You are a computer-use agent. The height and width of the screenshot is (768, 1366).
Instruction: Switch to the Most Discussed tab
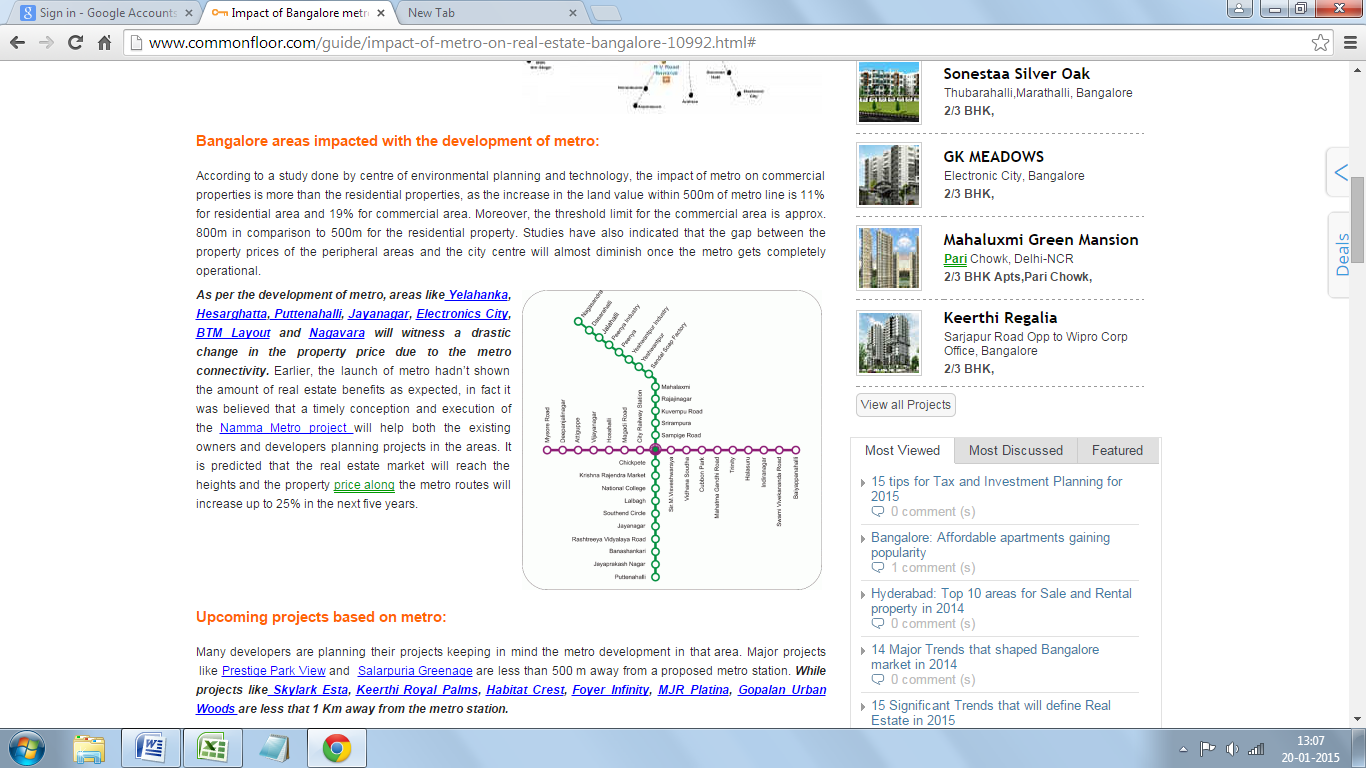coord(1015,451)
